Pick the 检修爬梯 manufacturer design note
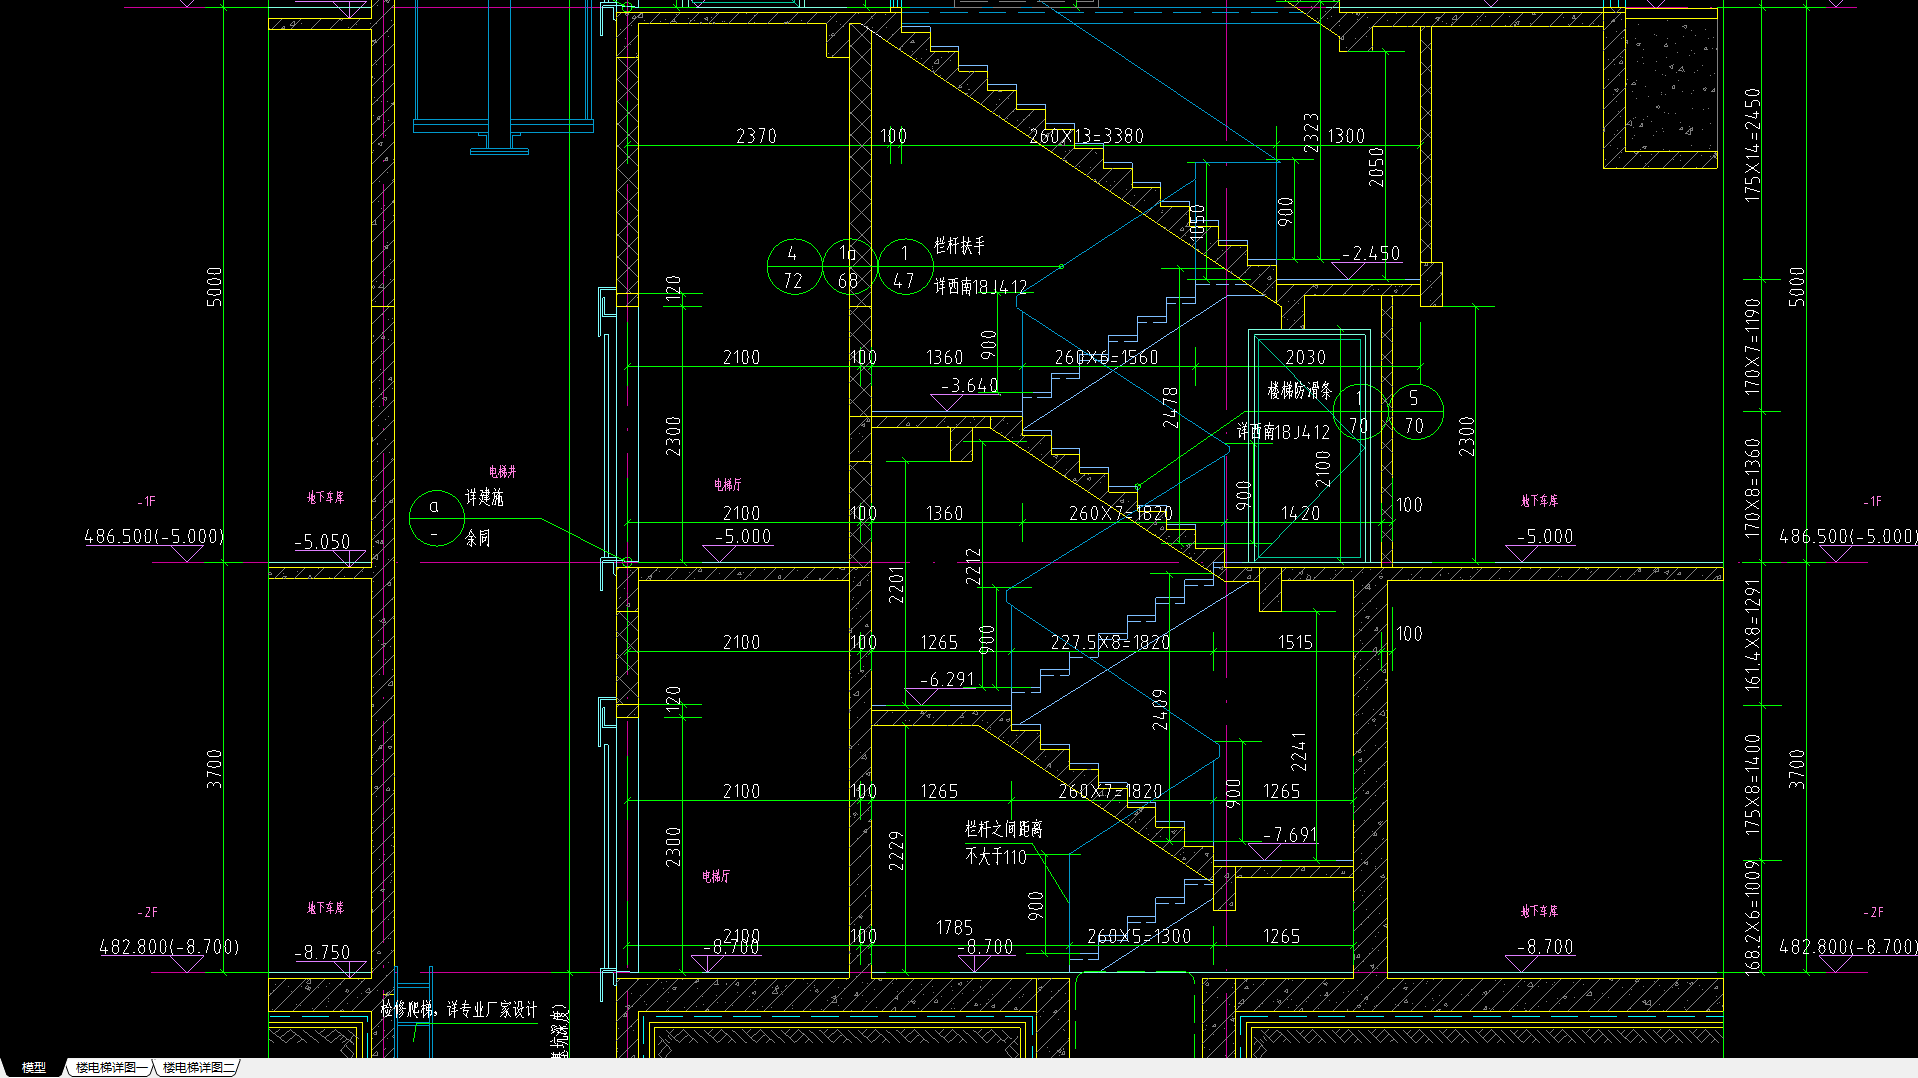The width and height of the screenshot is (1918, 1078). [458, 1011]
